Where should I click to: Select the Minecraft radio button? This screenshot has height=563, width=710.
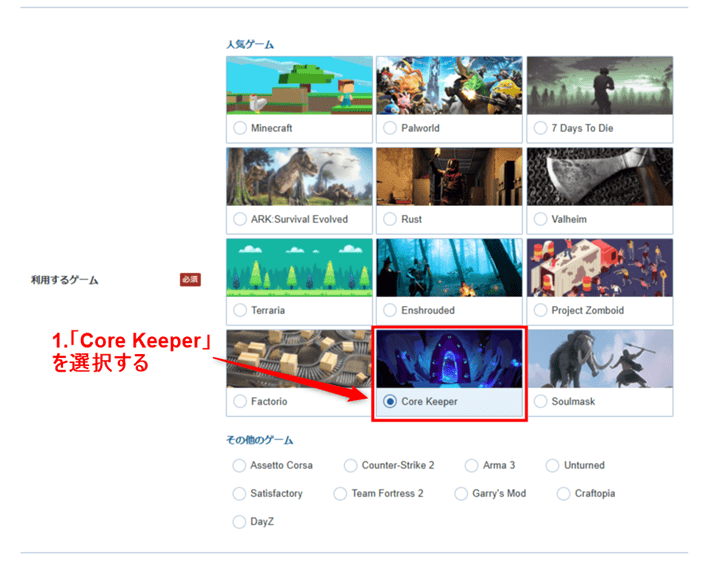(240, 128)
